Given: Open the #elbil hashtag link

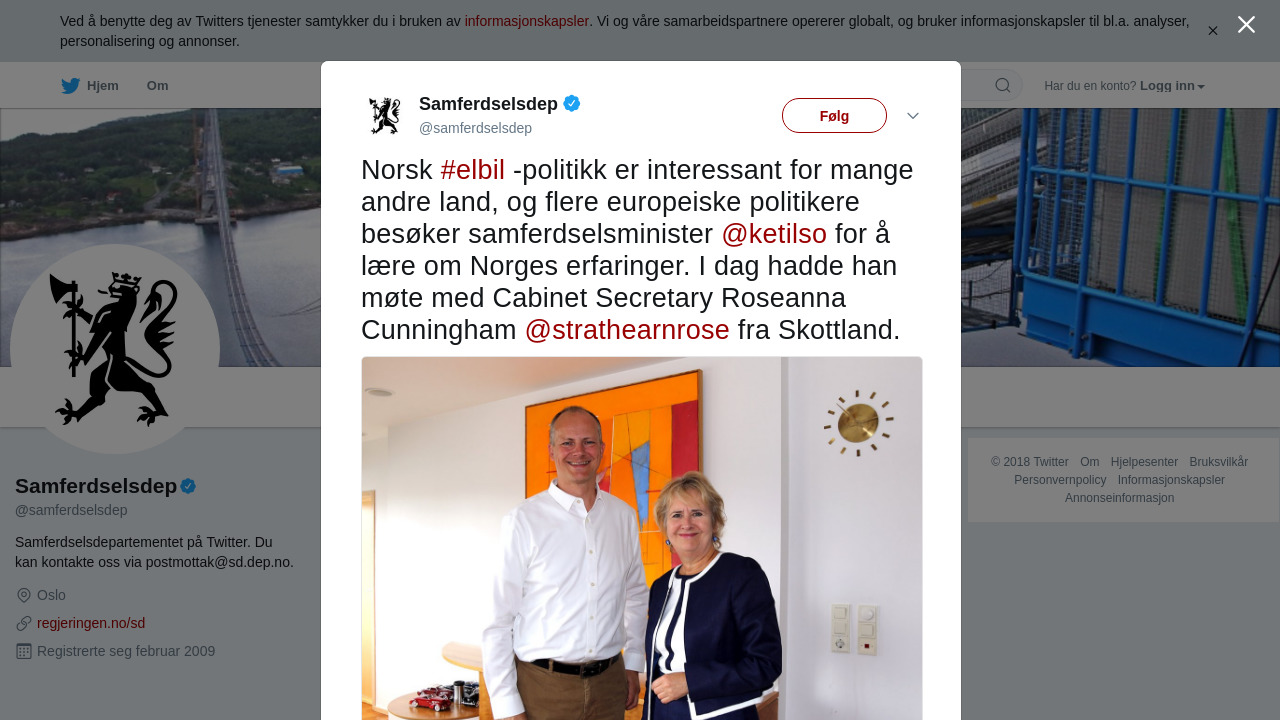Looking at the screenshot, I should [x=473, y=170].
